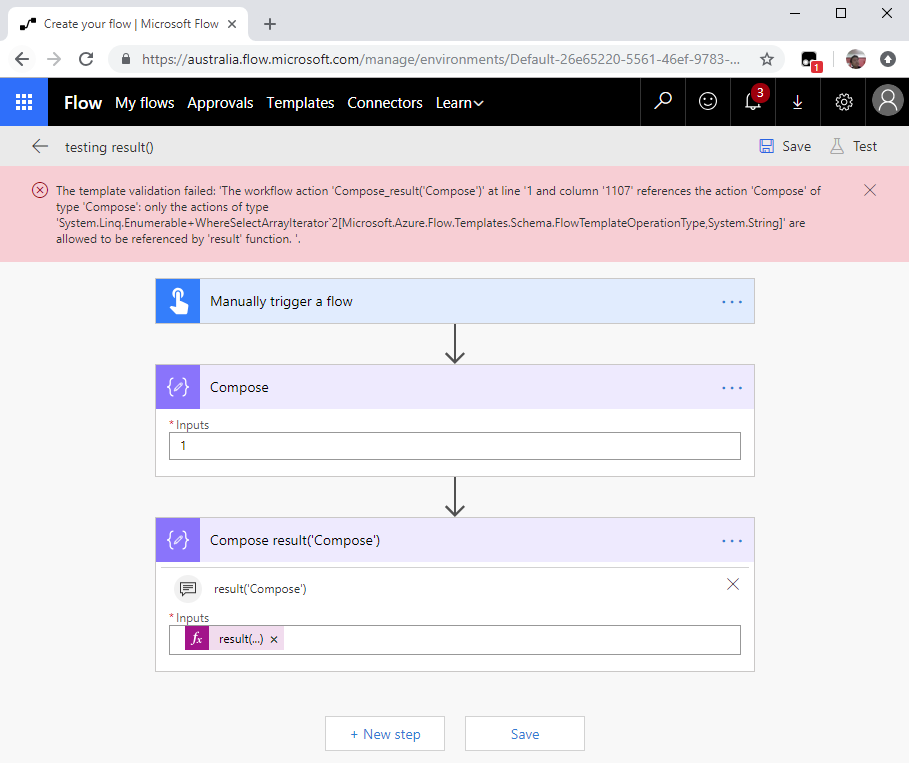This screenshot has width=909, height=763.
Task: Open the app launcher waffle icon
Action: [24, 102]
